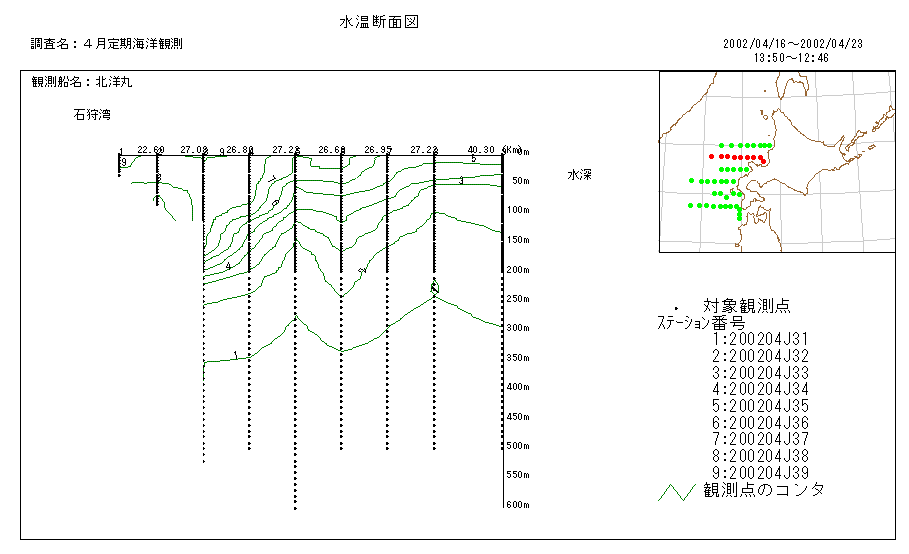Click the 40.30 distance value on top axis
Viewport: 909px width, 554px height.
(x=481, y=150)
